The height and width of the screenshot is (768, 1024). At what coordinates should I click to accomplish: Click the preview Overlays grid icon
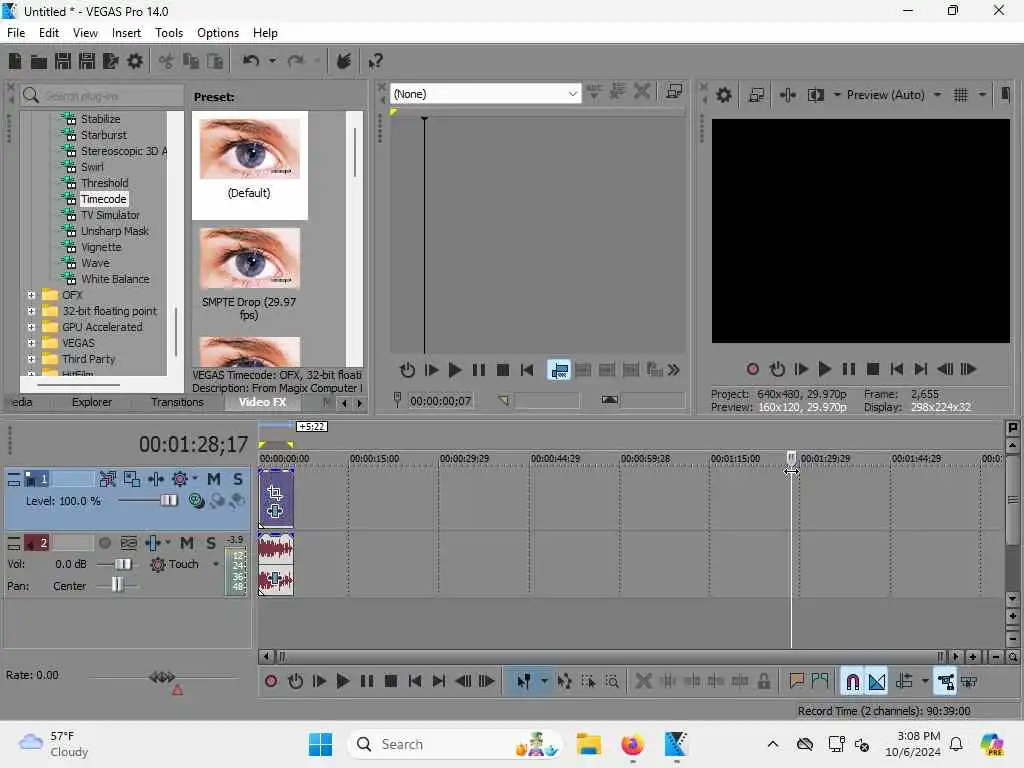point(961,95)
